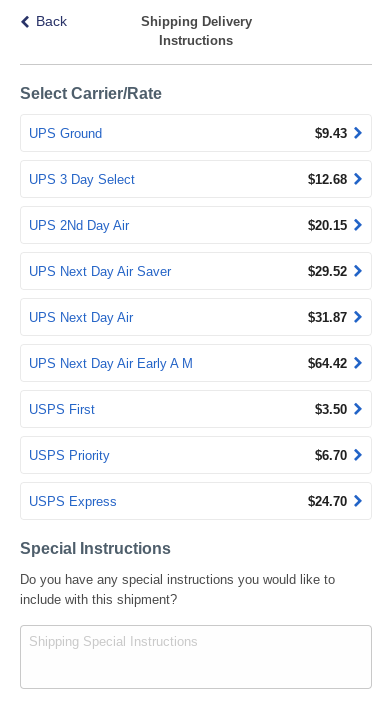The width and height of the screenshot is (390, 701).
Task: Choose UPS Next Day Air Early A M
Action: click(196, 363)
